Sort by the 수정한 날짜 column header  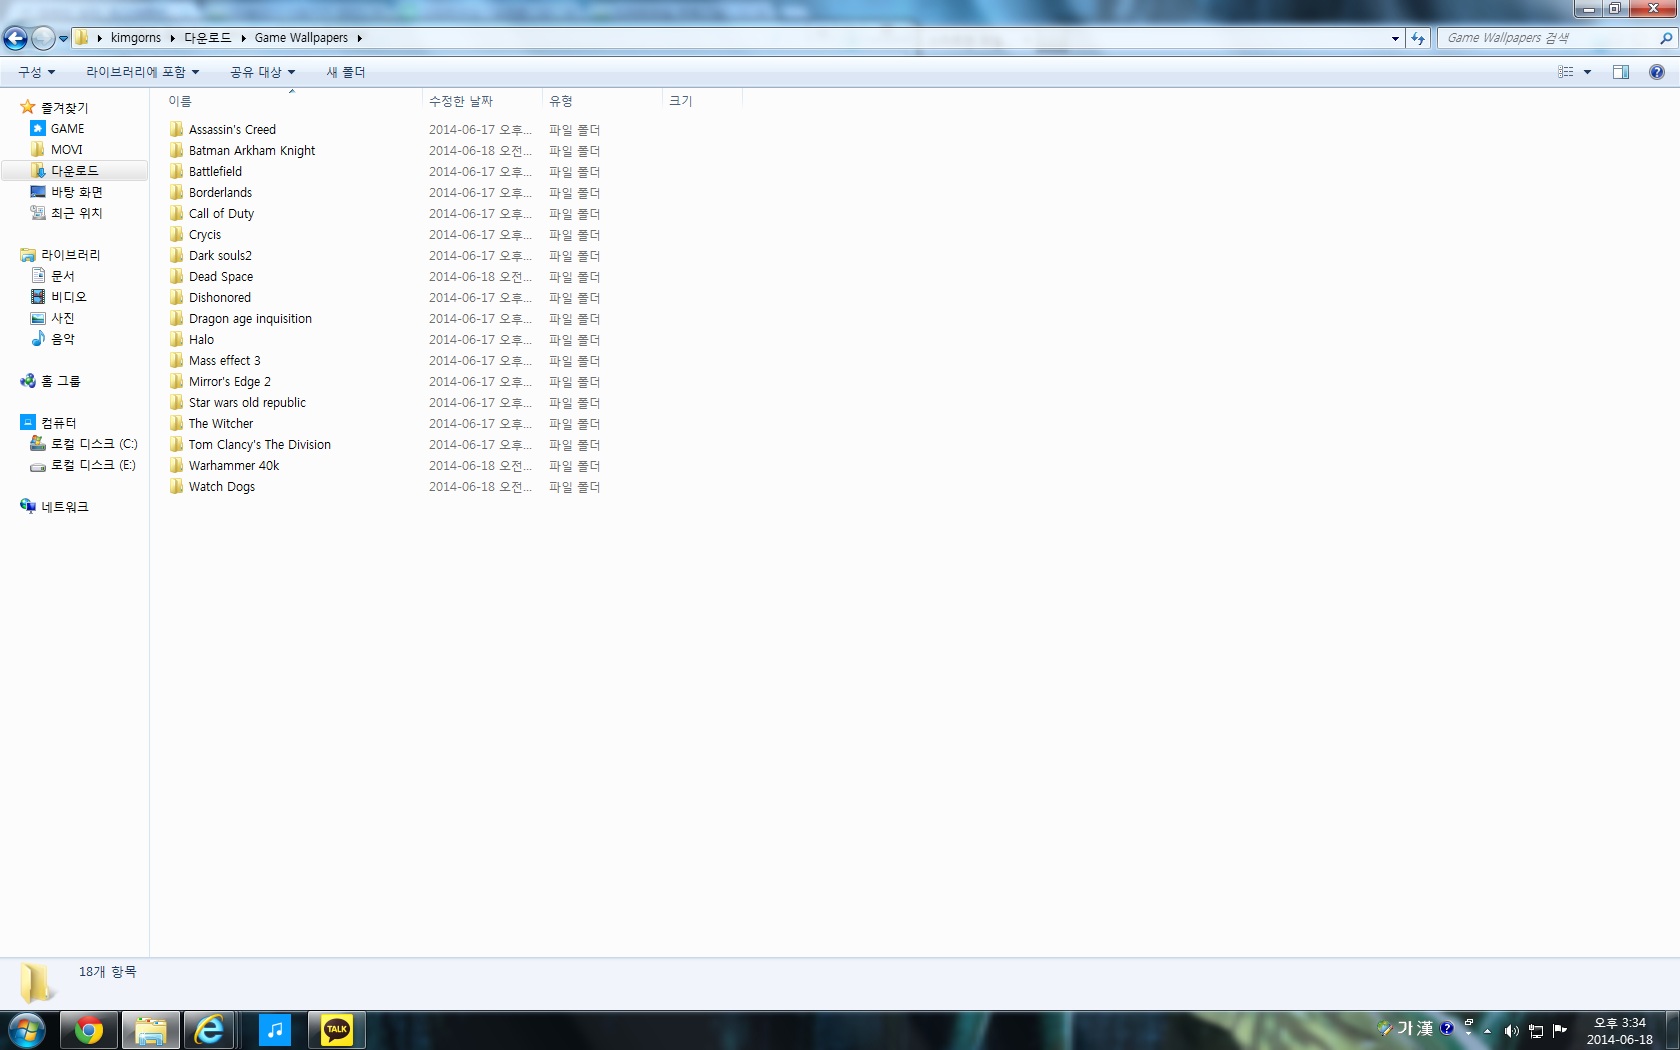pyautogui.click(x=461, y=101)
